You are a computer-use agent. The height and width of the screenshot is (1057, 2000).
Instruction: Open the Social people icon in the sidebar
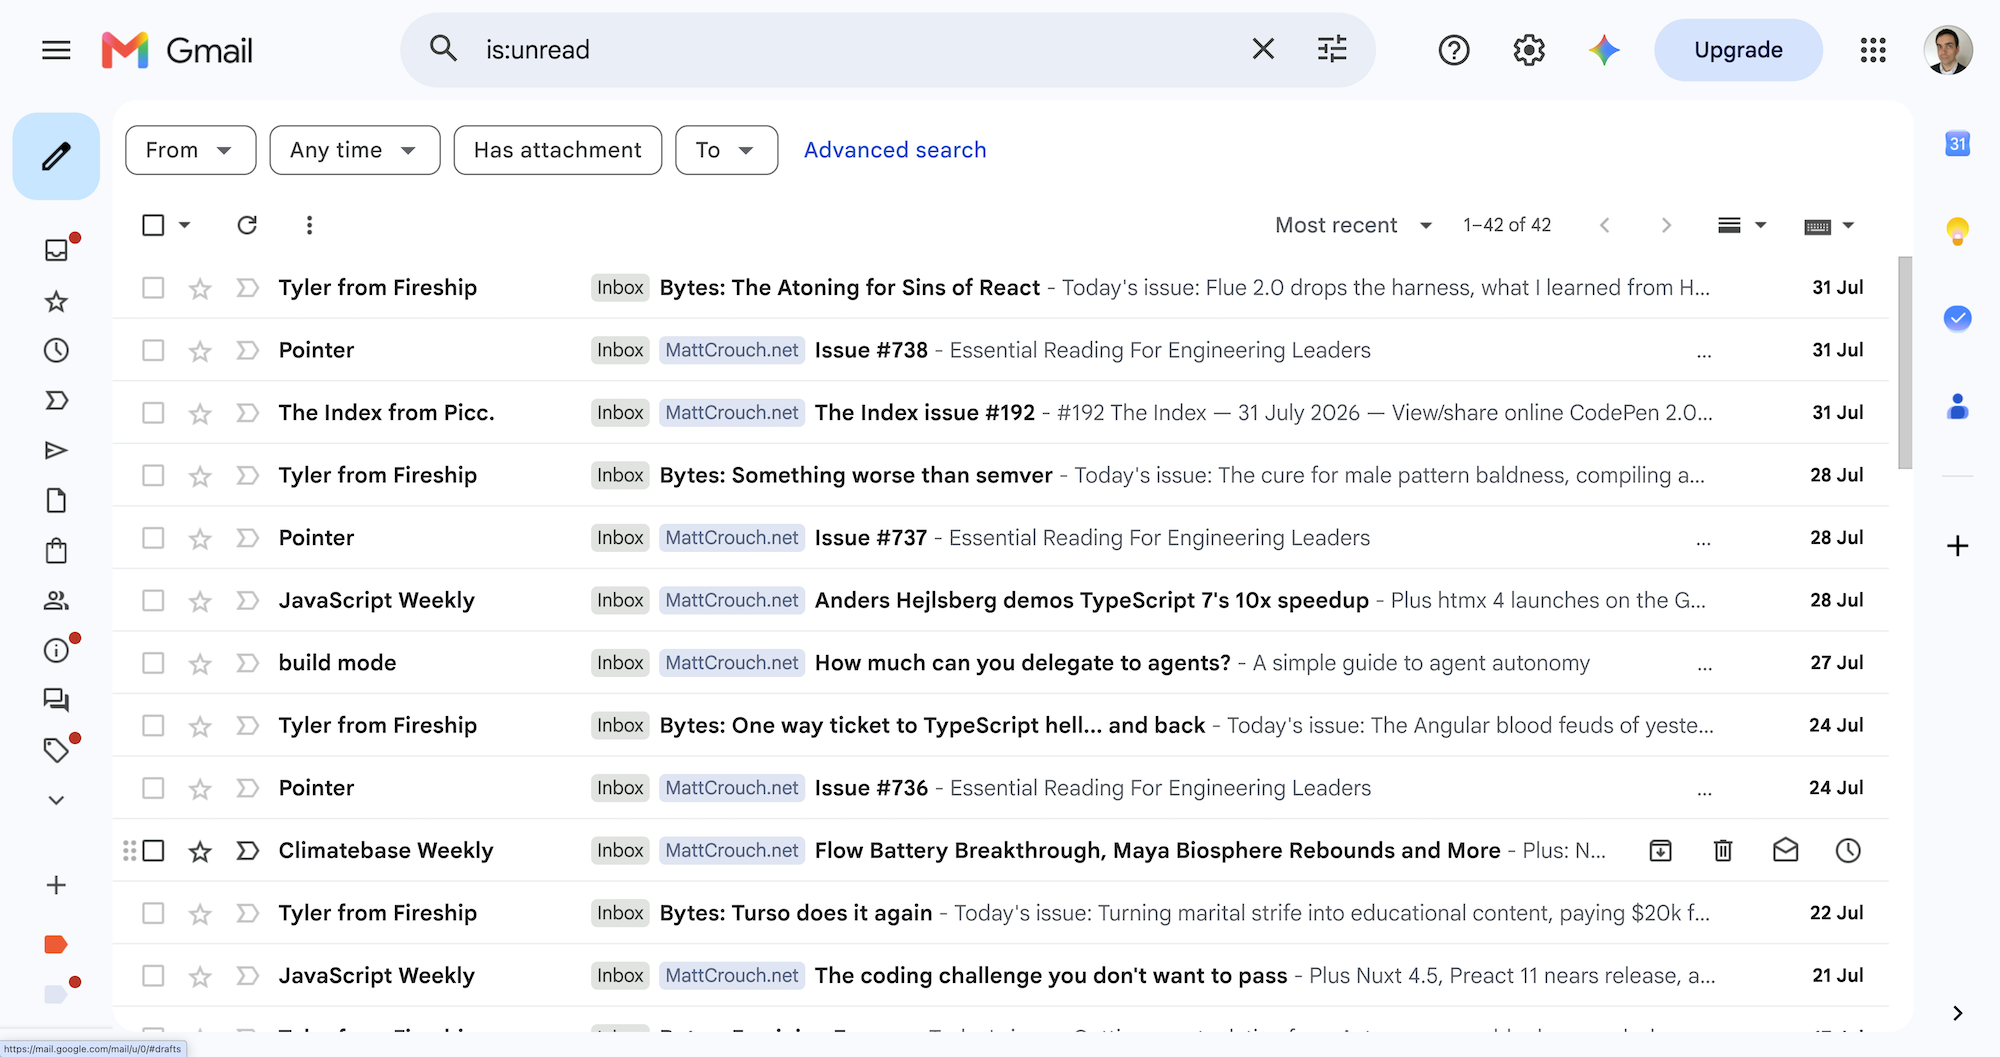tap(56, 600)
